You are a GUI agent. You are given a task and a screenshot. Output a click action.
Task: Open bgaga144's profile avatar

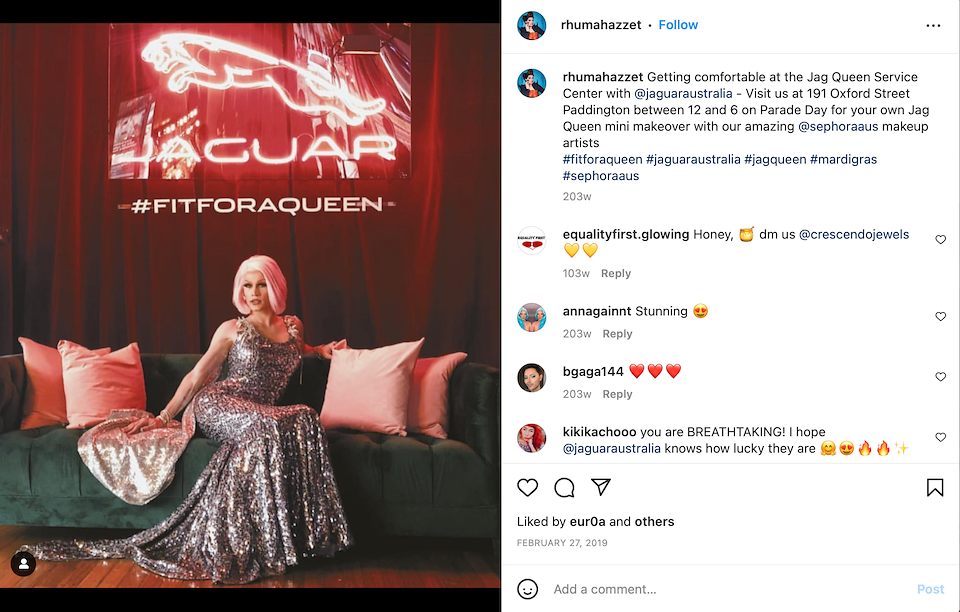(531, 378)
